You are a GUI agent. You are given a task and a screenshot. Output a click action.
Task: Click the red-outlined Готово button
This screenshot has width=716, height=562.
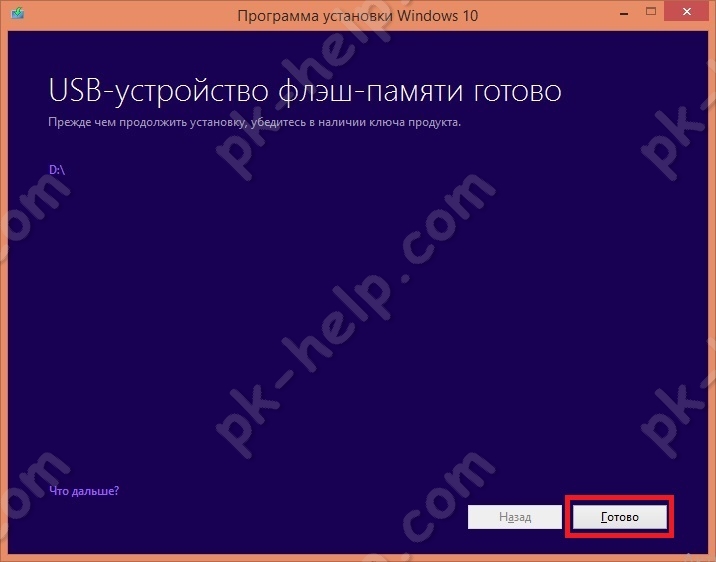620,517
